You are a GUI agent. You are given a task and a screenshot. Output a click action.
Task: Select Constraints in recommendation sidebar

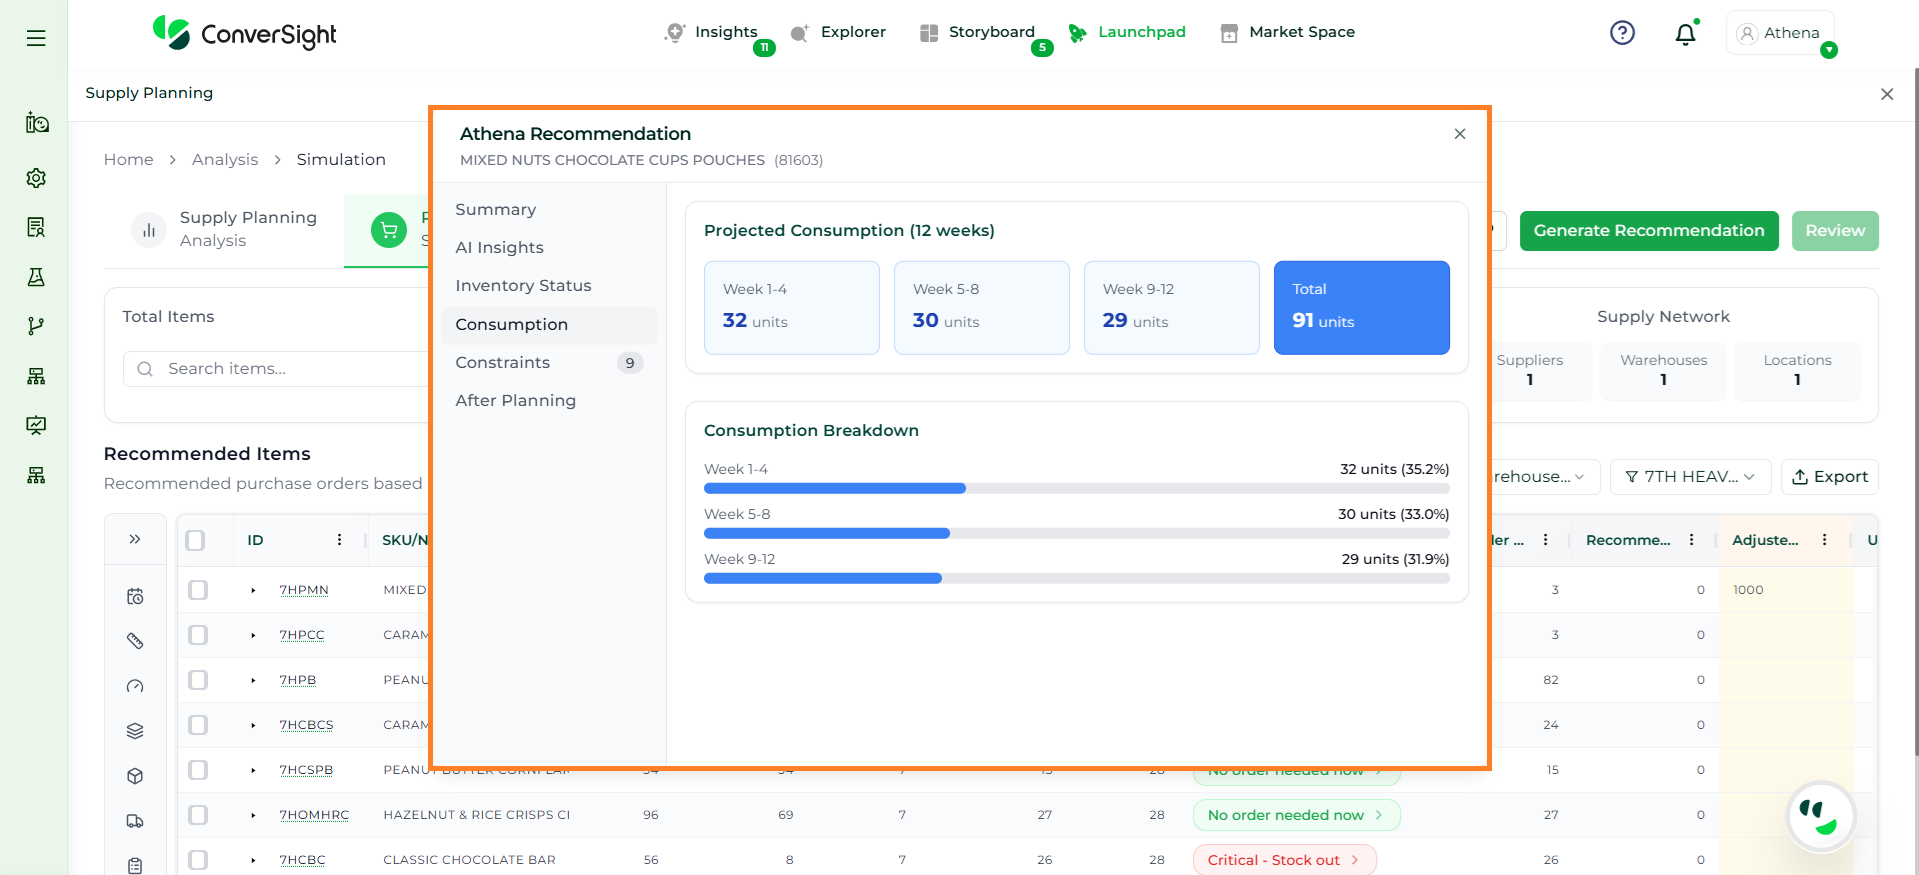pyautogui.click(x=503, y=362)
